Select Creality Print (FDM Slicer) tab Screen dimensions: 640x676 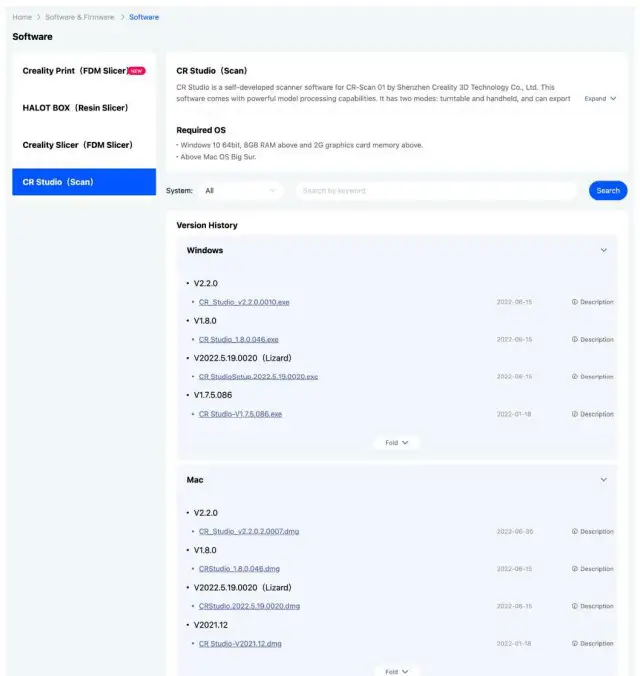pos(84,71)
